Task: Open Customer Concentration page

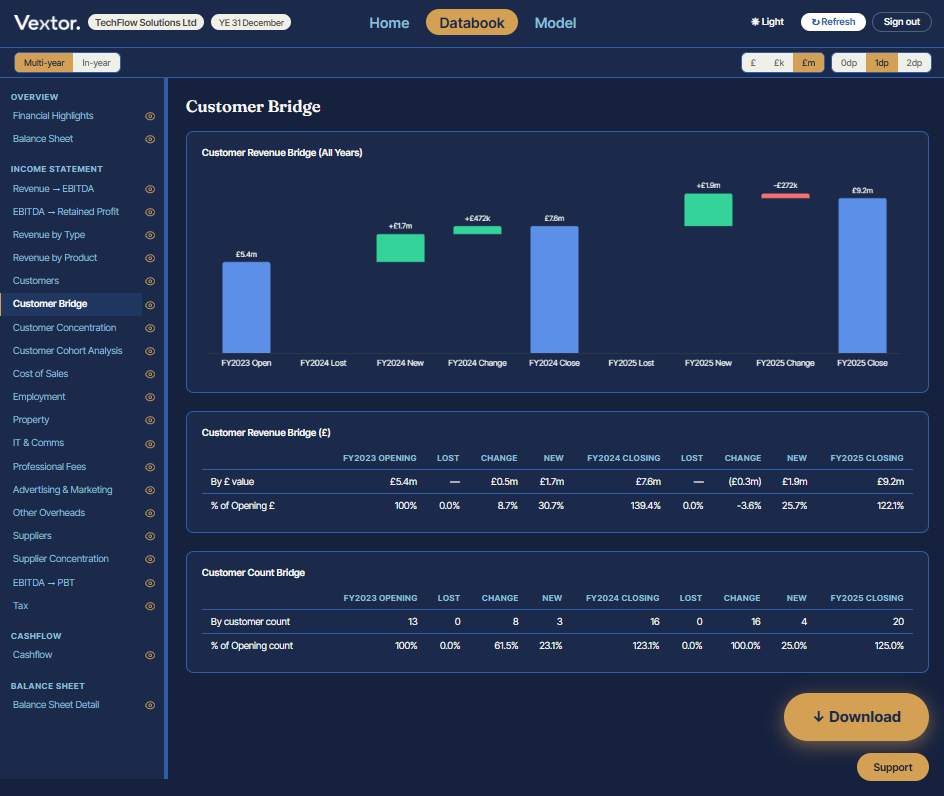Action: click(64, 328)
